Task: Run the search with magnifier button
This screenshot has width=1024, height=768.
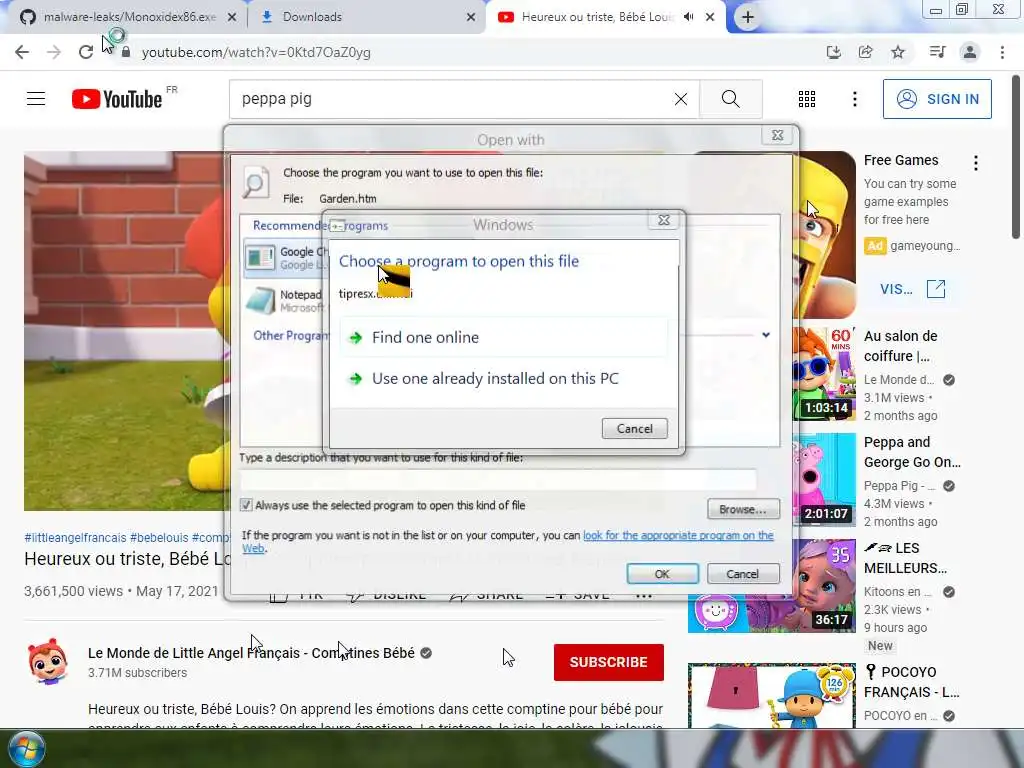Action: coord(731,99)
